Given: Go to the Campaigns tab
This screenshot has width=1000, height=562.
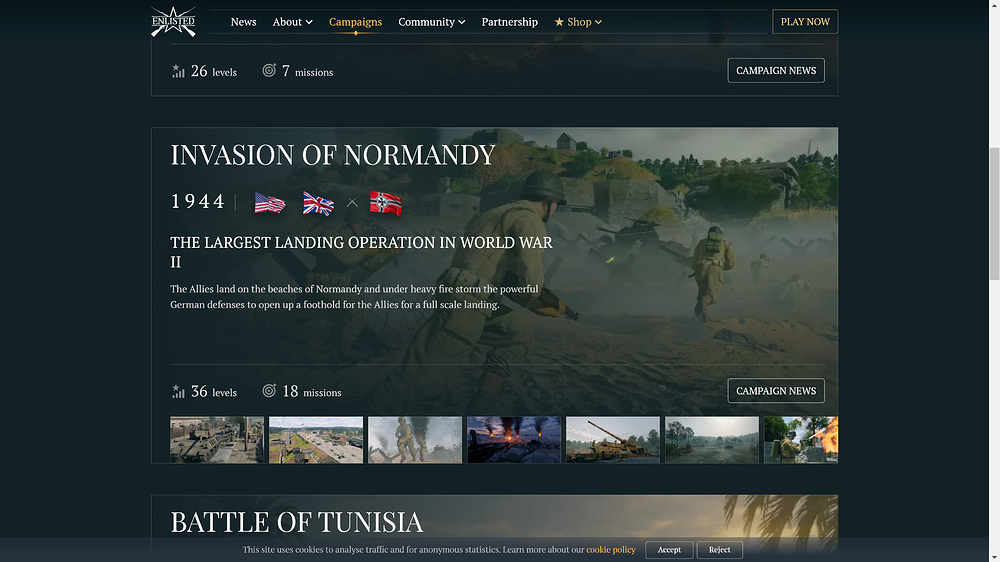Looking at the screenshot, I should pyautogui.click(x=355, y=22).
